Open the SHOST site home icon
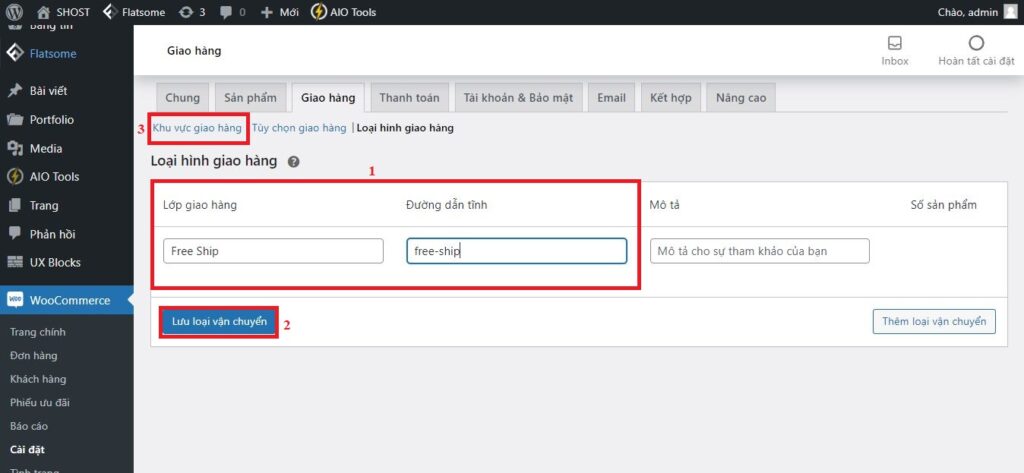The image size is (1024, 473). [43, 12]
